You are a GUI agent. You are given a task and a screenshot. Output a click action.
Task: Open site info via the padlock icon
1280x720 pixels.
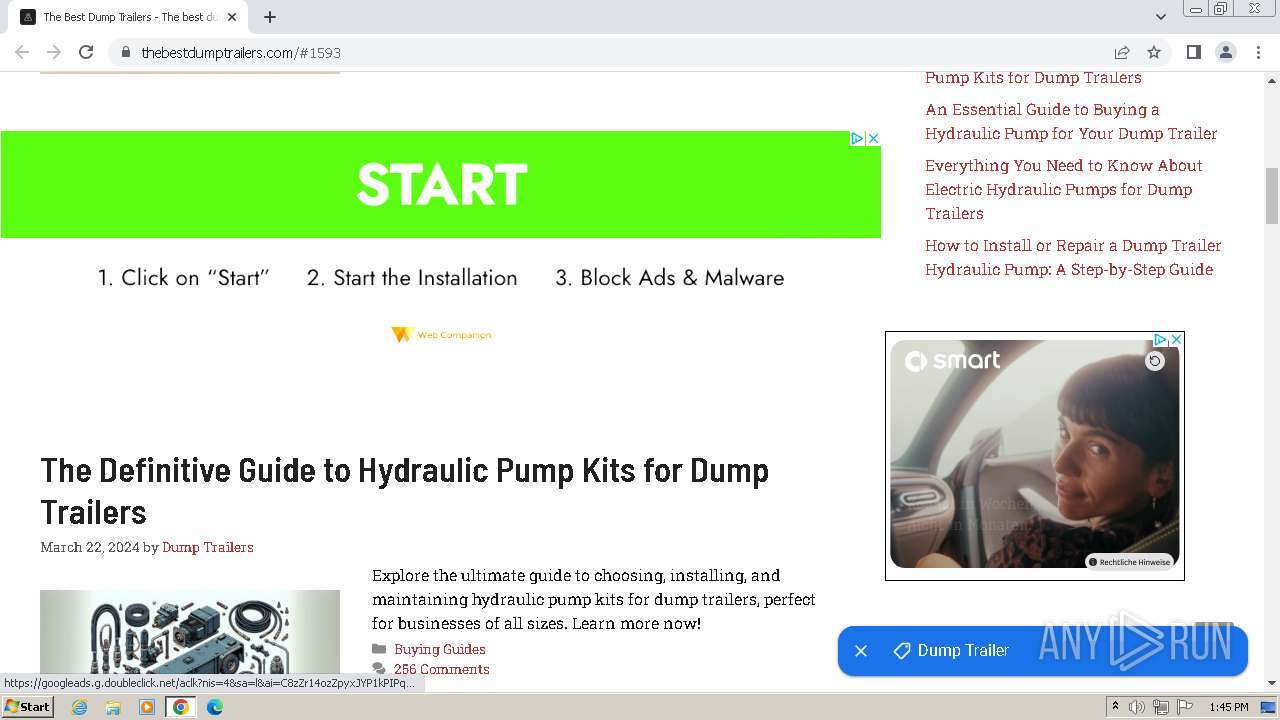click(125, 52)
